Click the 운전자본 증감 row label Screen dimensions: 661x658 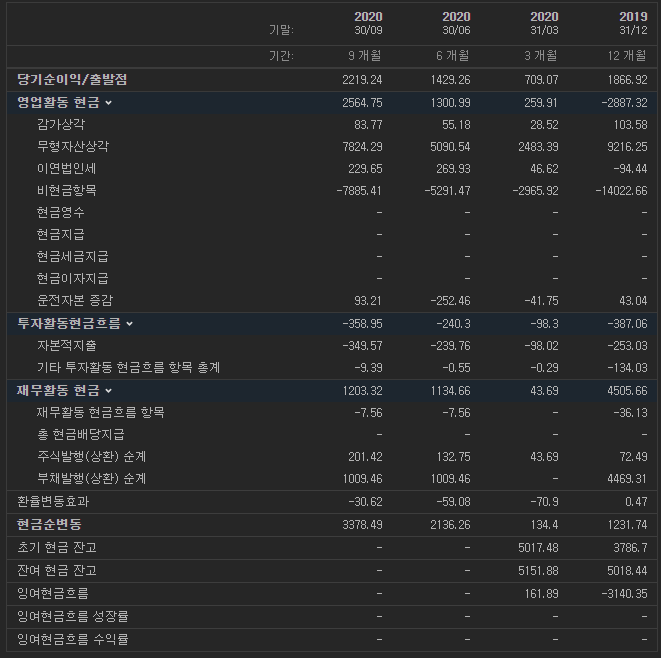coord(75,301)
